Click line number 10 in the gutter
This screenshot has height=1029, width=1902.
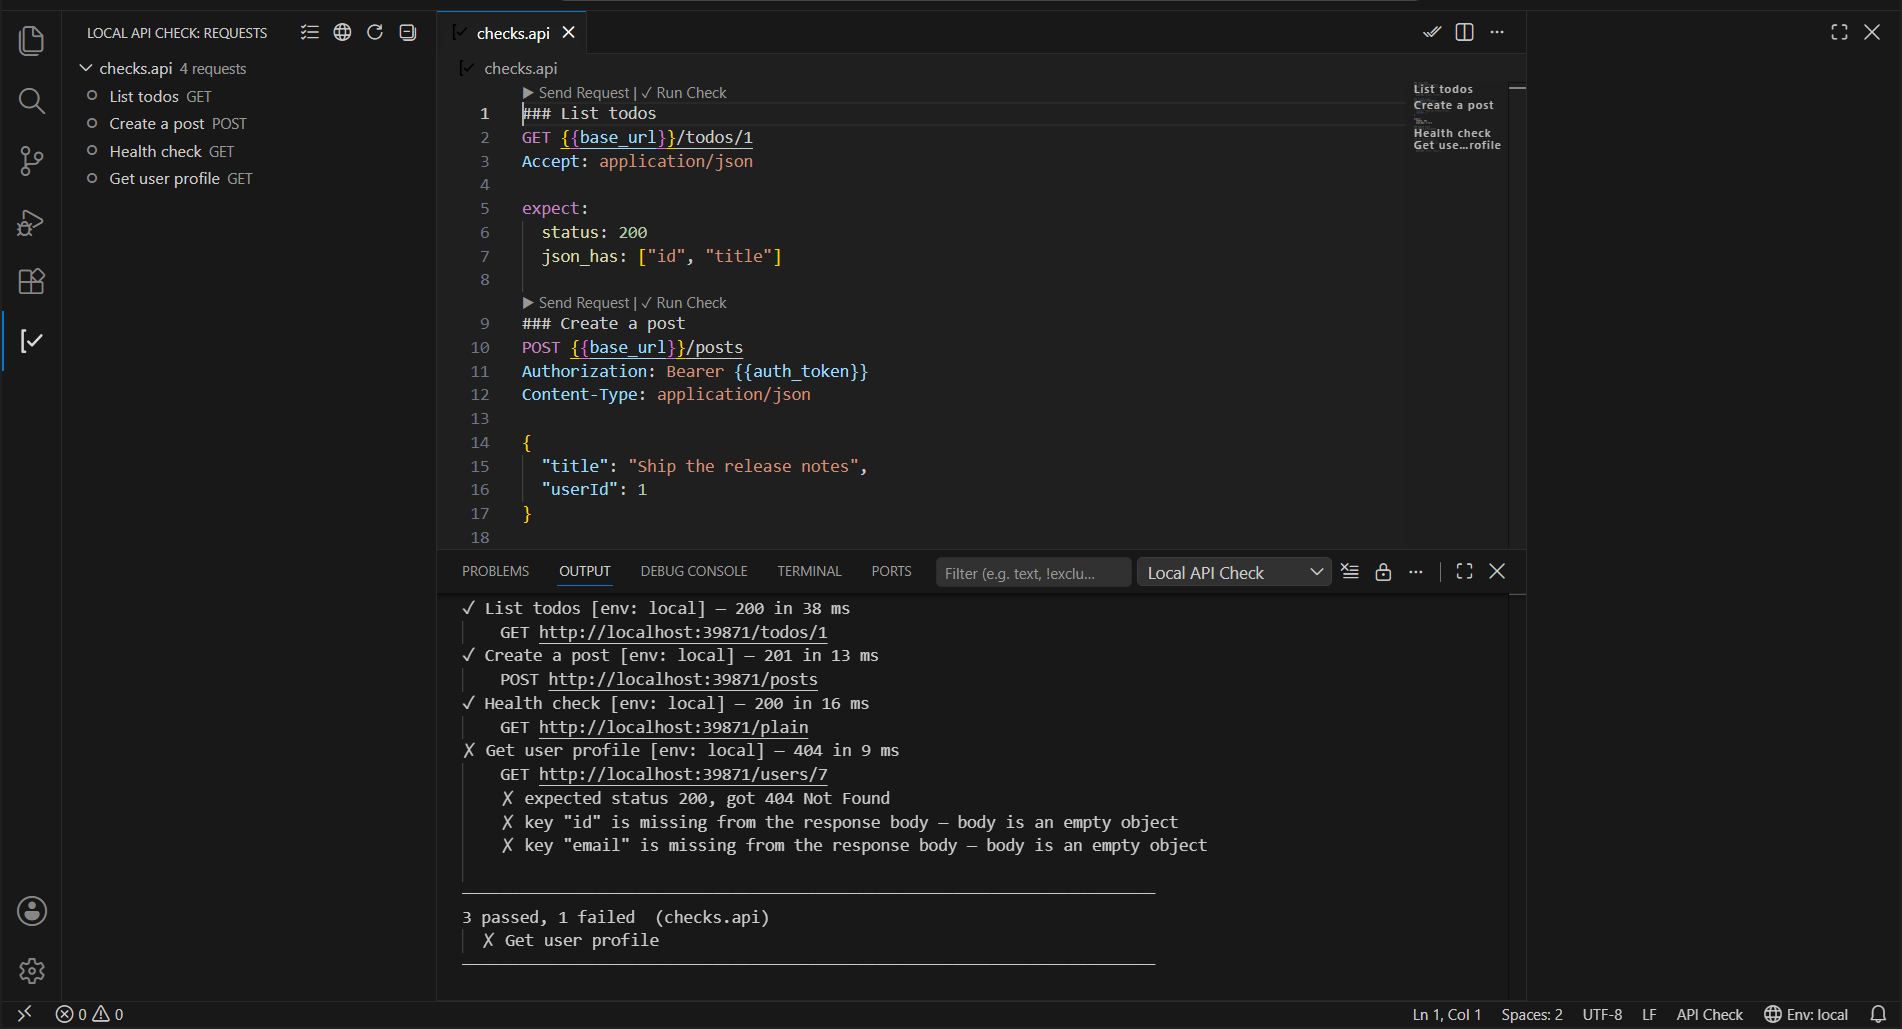480,348
